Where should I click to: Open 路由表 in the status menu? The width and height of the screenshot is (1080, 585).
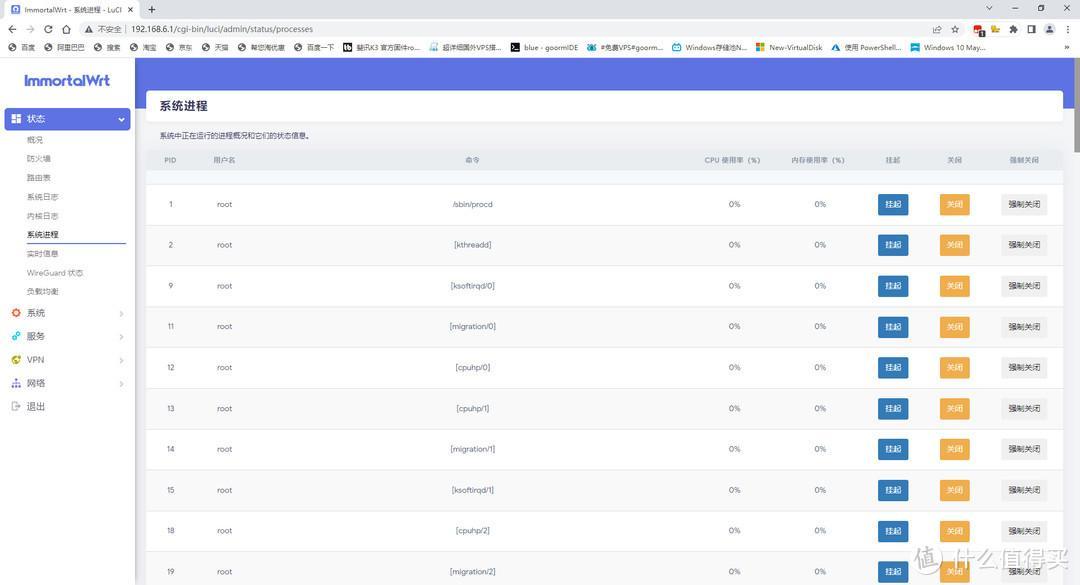point(39,178)
